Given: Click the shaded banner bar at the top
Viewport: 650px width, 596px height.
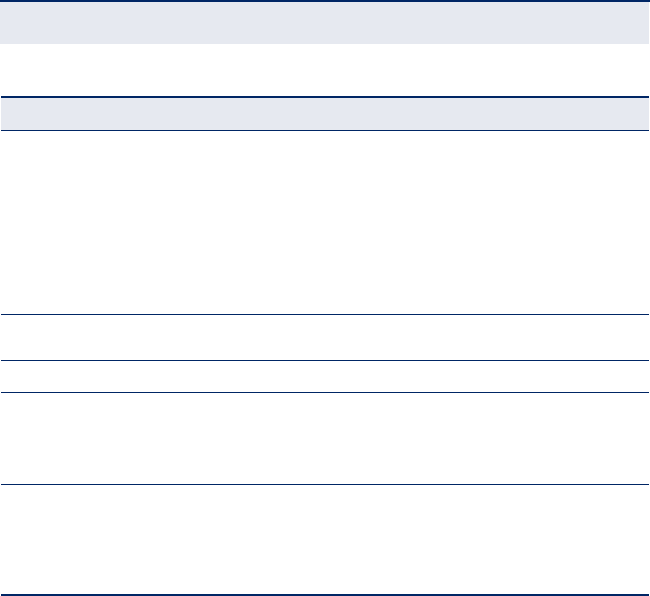Looking at the screenshot, I should click(324, 22).
